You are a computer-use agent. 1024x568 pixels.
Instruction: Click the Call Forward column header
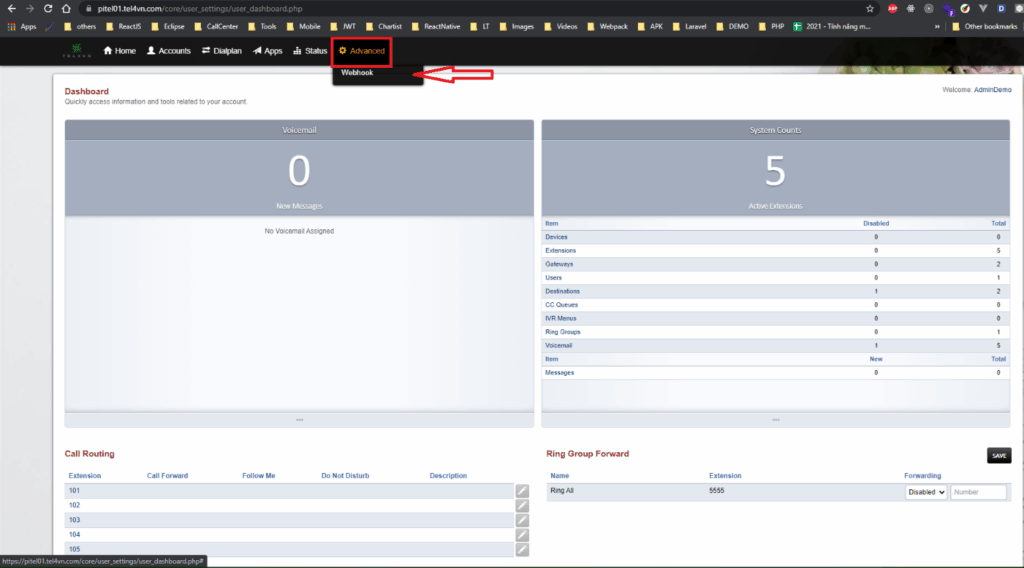click(167, 476)
